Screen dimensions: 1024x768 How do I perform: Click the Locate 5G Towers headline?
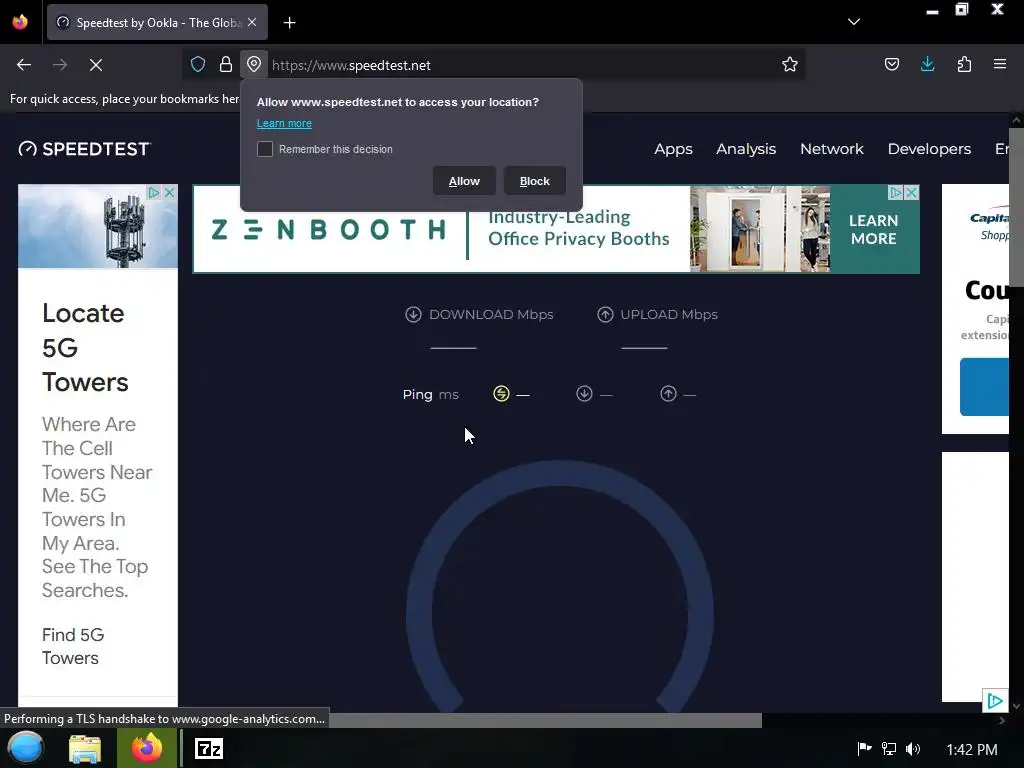coord(85,347)
